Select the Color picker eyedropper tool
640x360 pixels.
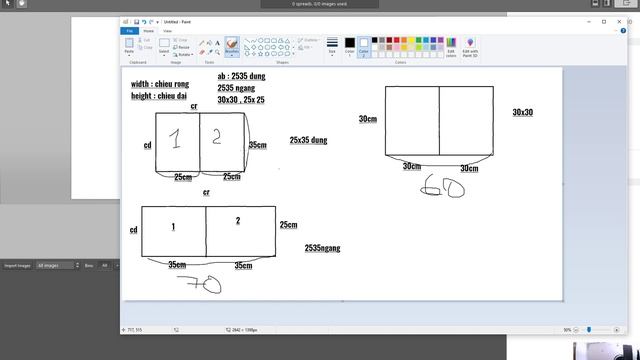point(209,52)
